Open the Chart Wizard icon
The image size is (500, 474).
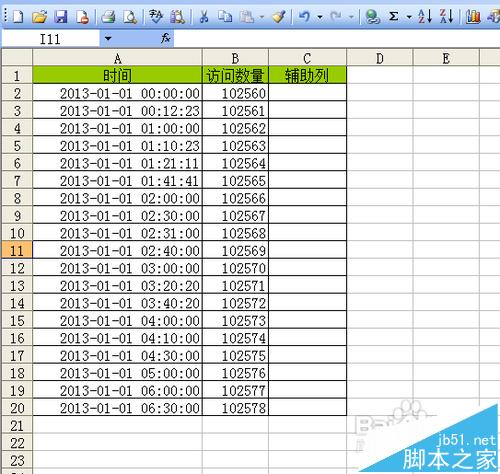coord(473,16)
